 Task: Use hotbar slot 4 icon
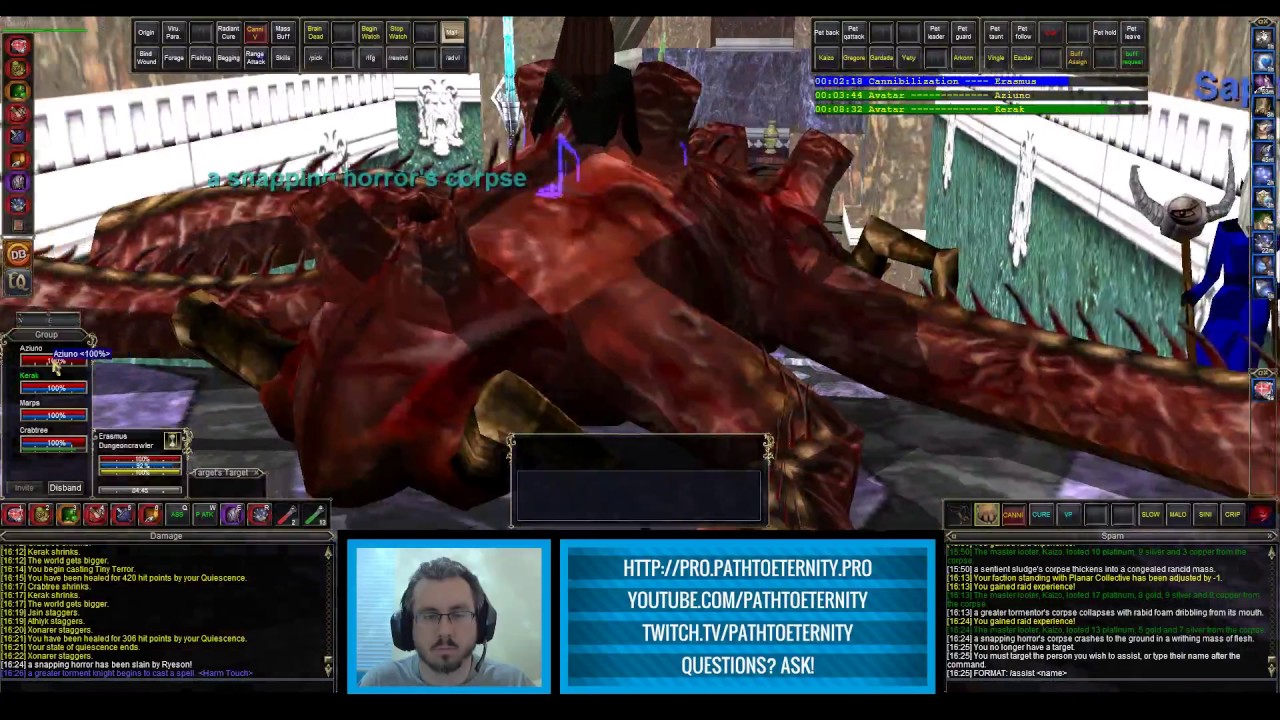[x=96, y=515]
